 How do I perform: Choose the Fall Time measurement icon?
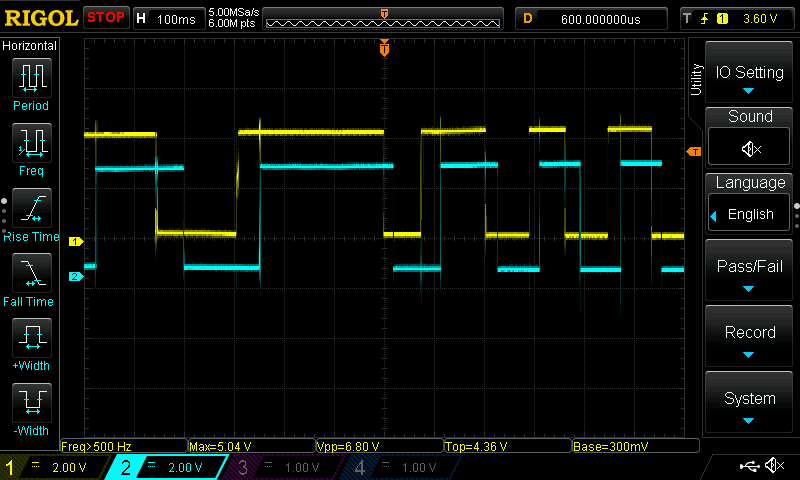tap(31, 272)
